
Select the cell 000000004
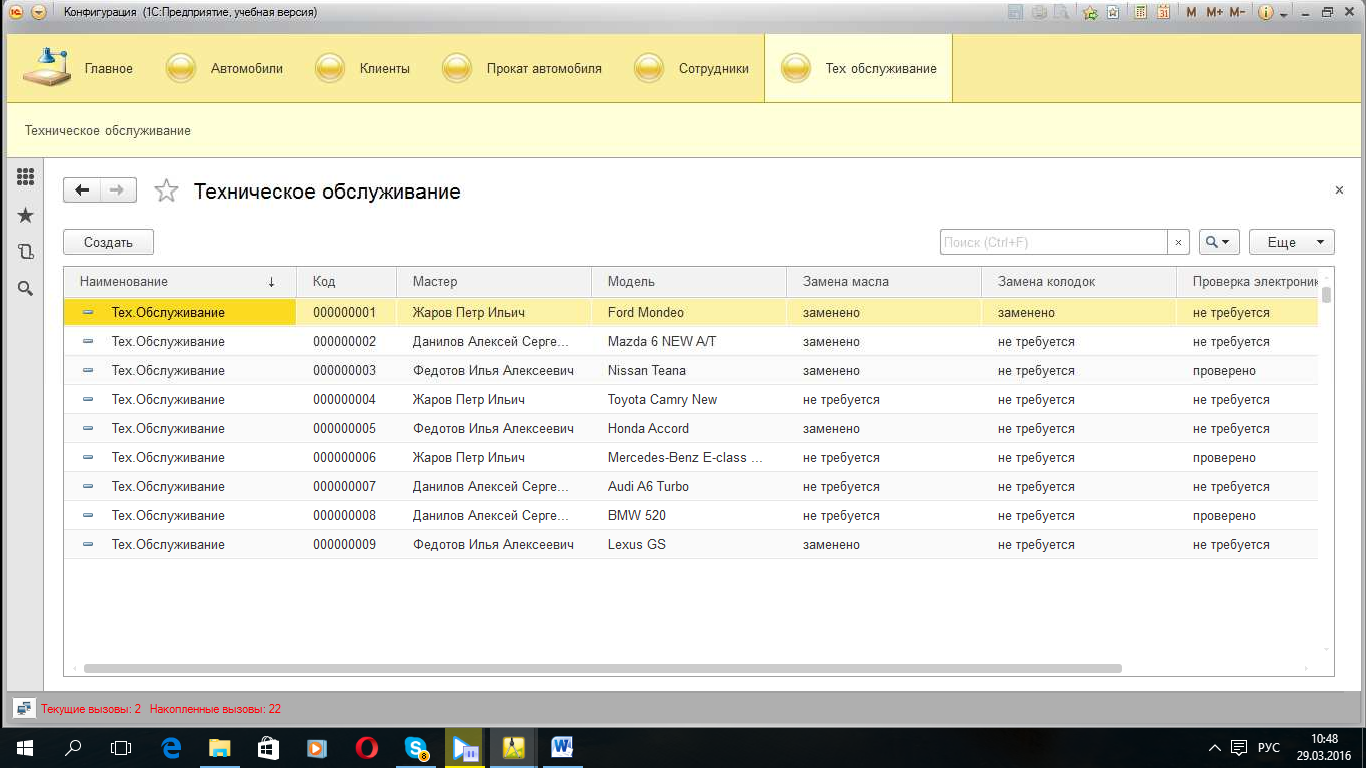347,400
